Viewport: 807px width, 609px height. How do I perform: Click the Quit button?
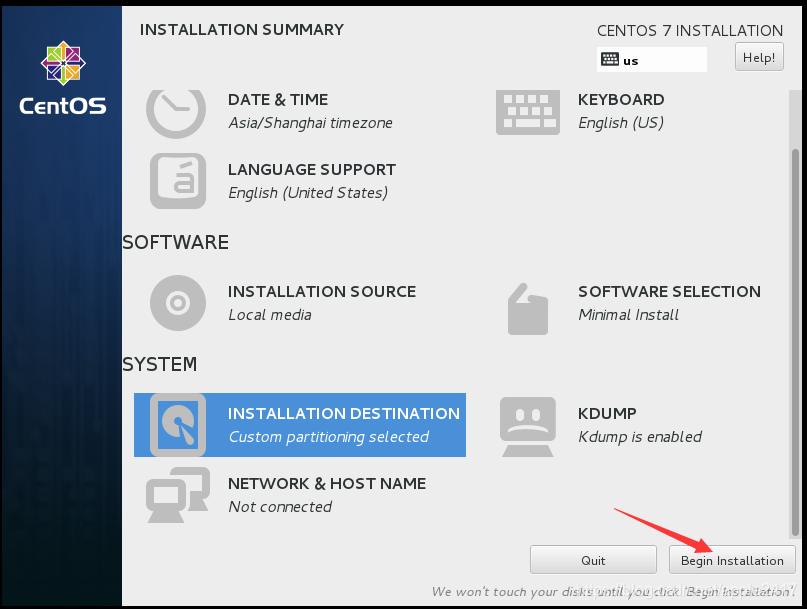(593, 560)
